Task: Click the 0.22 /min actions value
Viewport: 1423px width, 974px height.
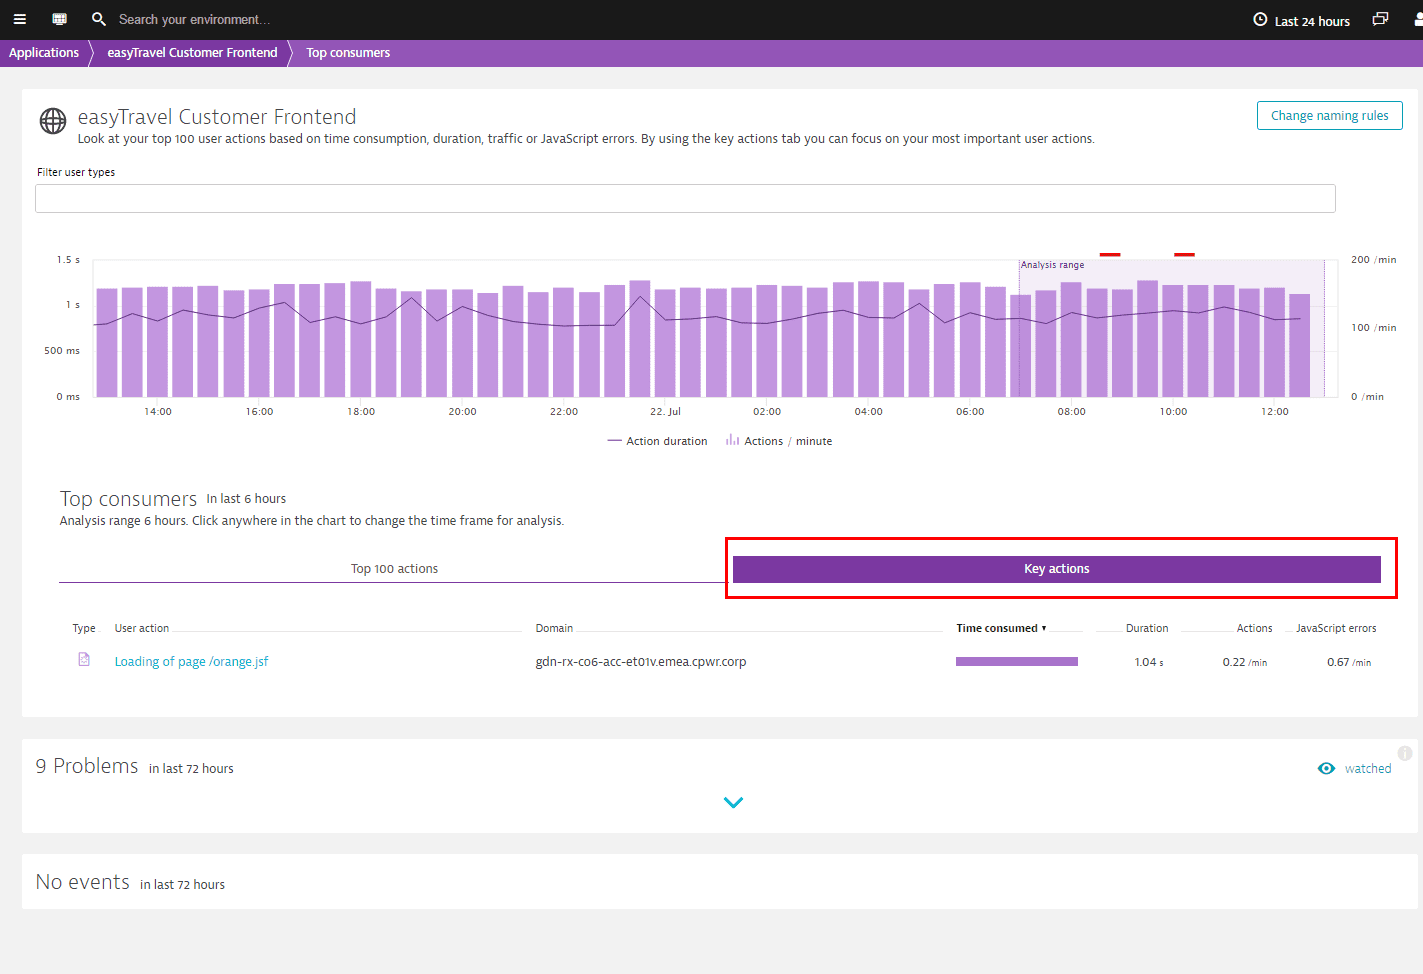Action: (x=1244, y=662)
